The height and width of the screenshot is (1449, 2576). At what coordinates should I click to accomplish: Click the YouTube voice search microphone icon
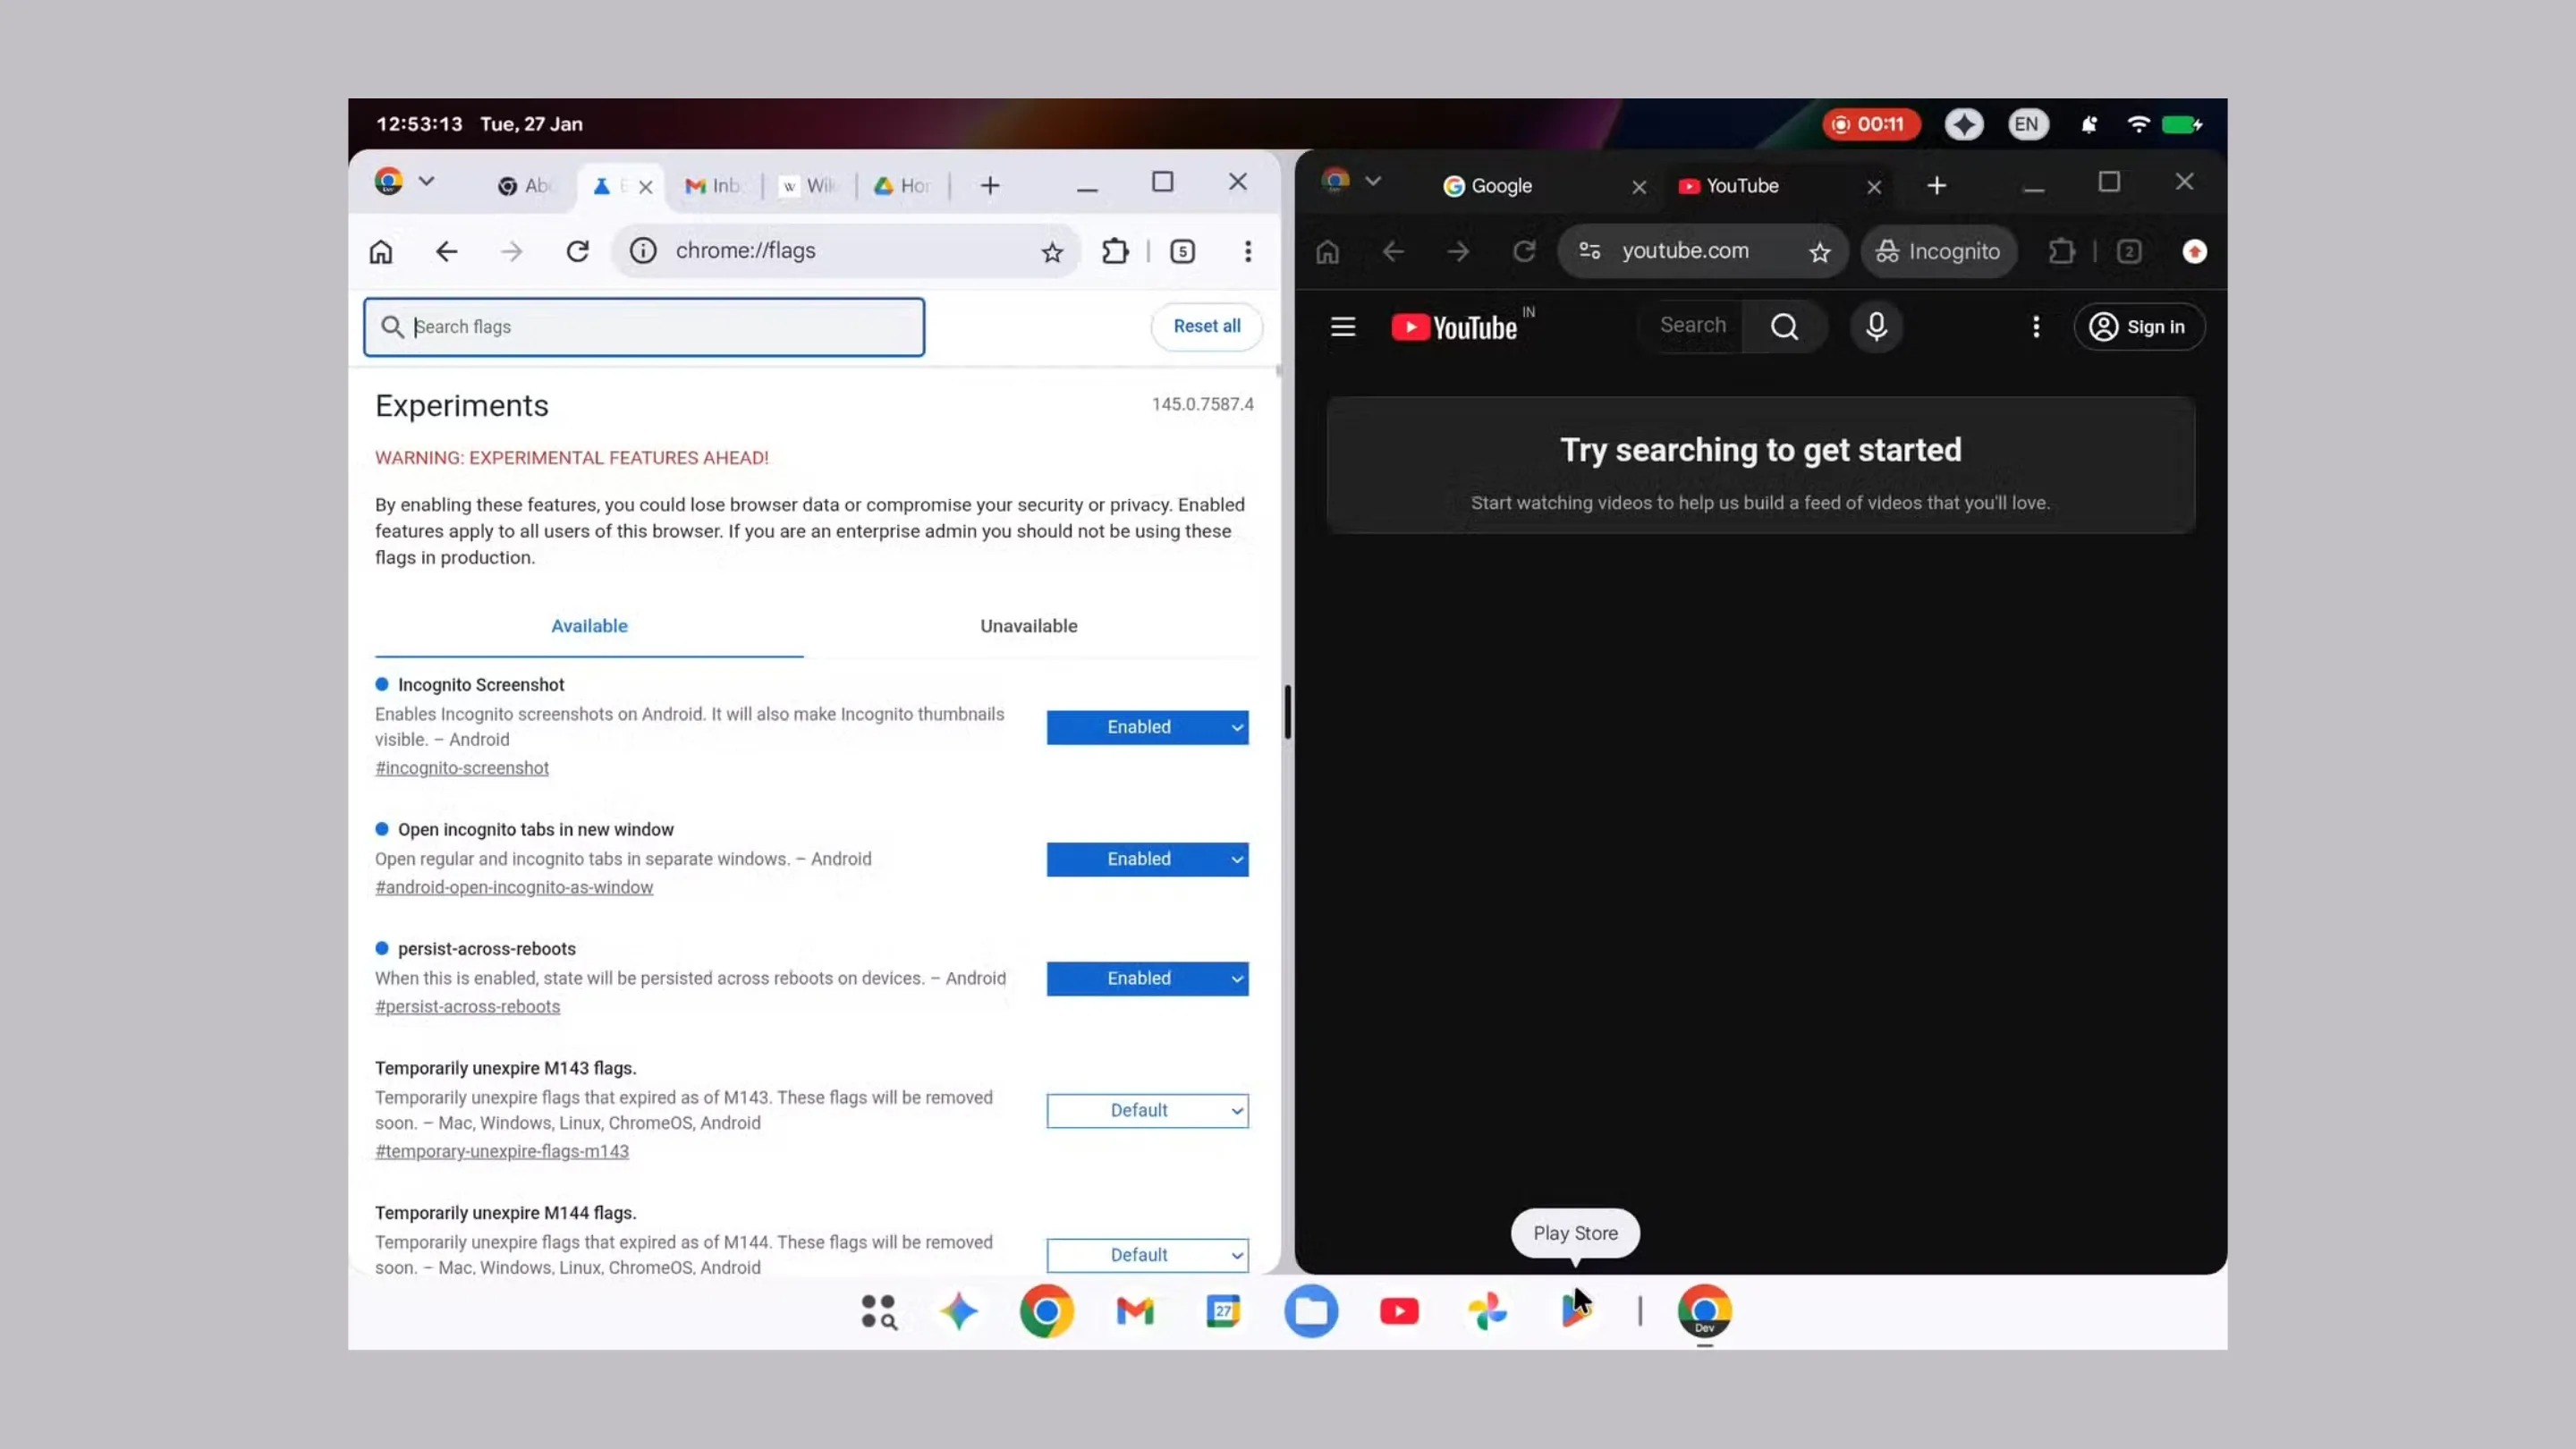coord(1876,326)
